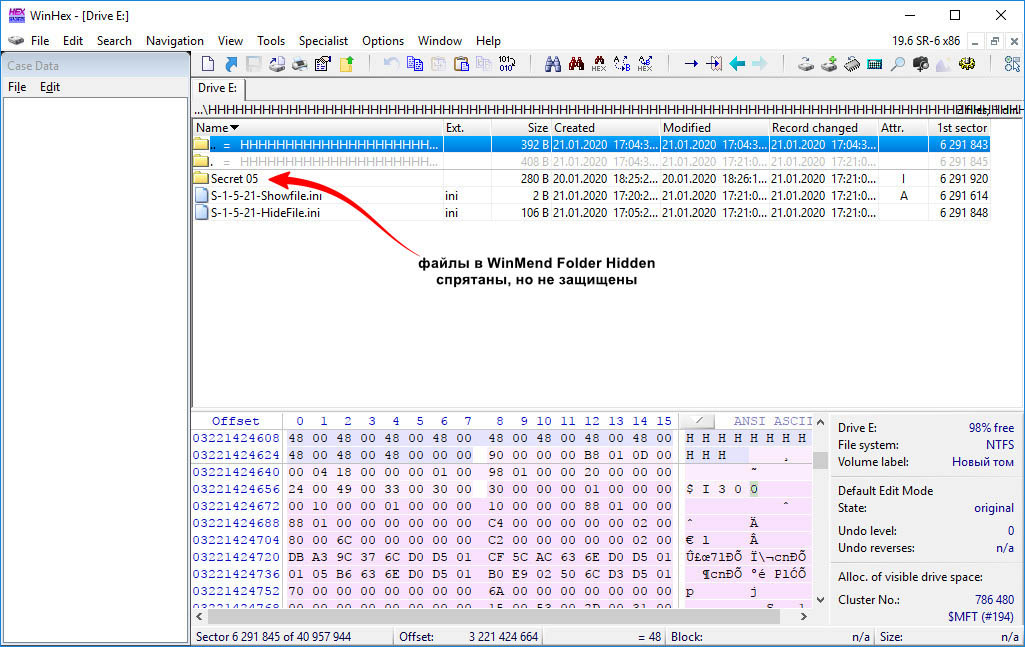The height and width of the screenshot is (647, 1025).
Task: Sort by the Ext. column header
Action: tap(467, 127)
